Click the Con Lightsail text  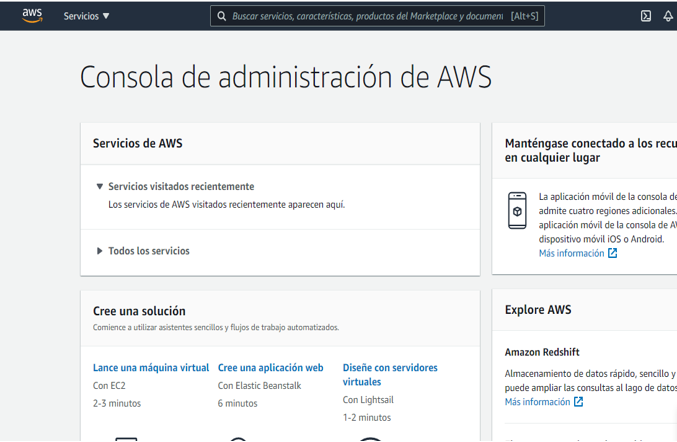point(368,400)
